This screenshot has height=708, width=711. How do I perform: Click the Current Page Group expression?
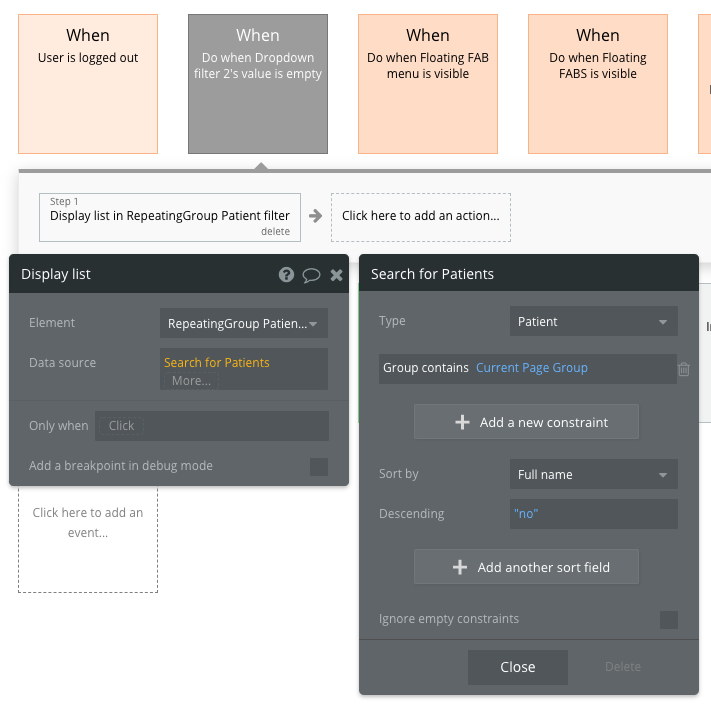[532, 368]
